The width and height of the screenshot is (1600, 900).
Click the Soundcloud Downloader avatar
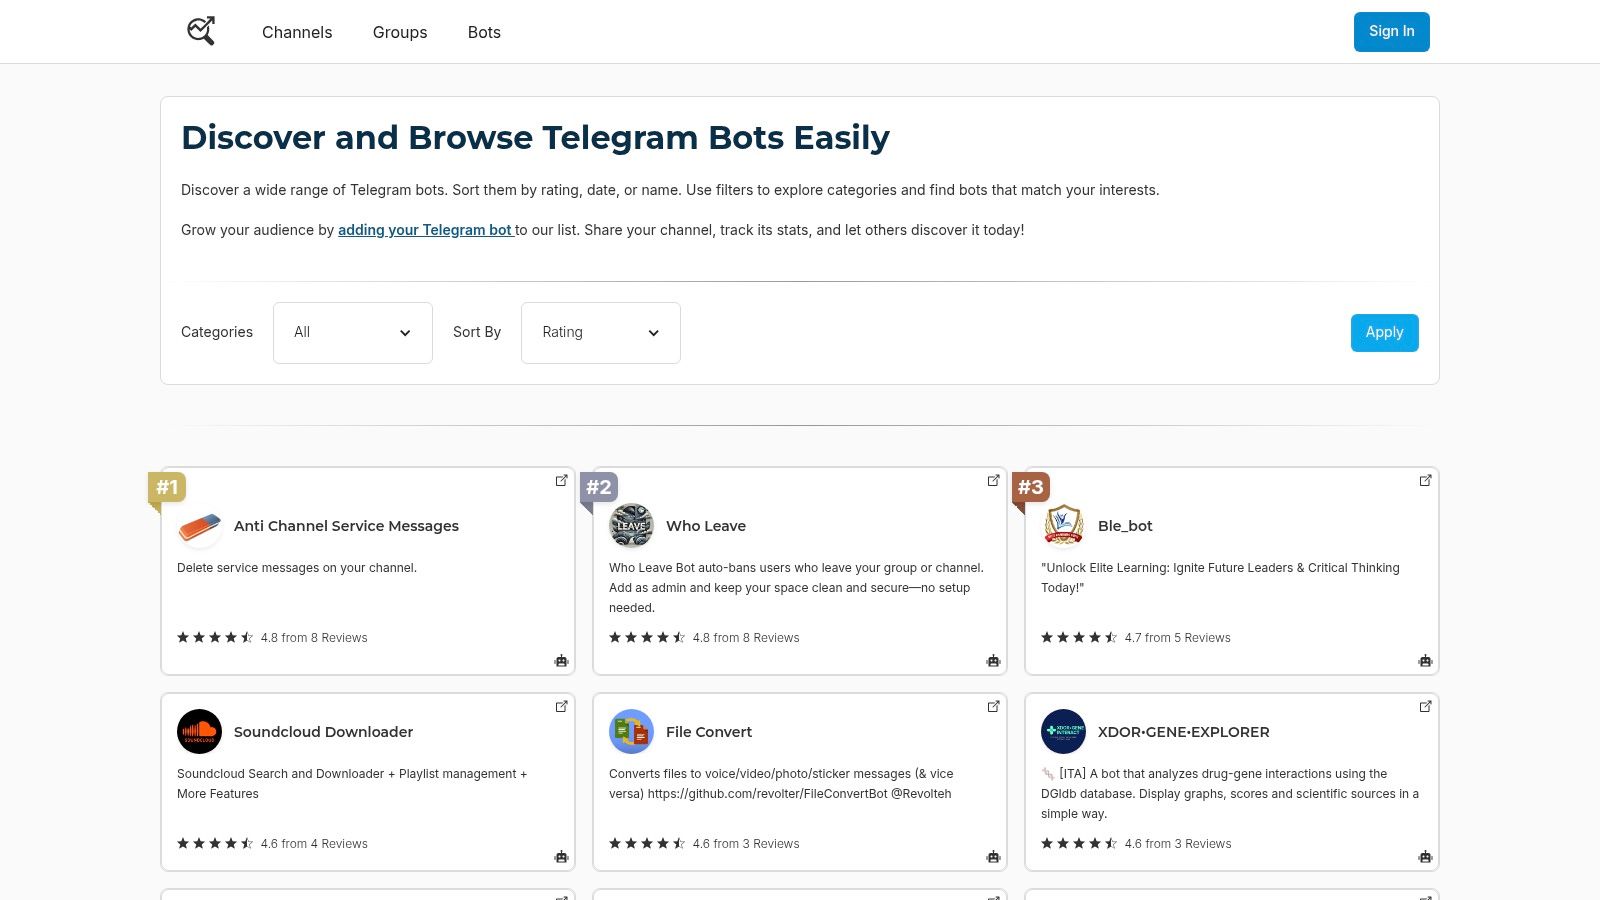(200, 732)
